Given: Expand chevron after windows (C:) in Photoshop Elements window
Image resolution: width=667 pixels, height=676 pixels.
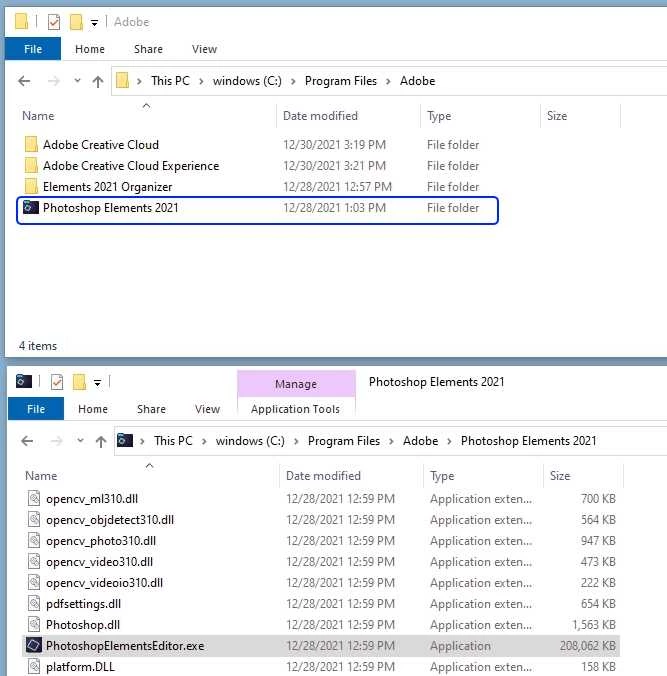Looking at the screenshot, I should pyautogui.click(x=296, y=441).
